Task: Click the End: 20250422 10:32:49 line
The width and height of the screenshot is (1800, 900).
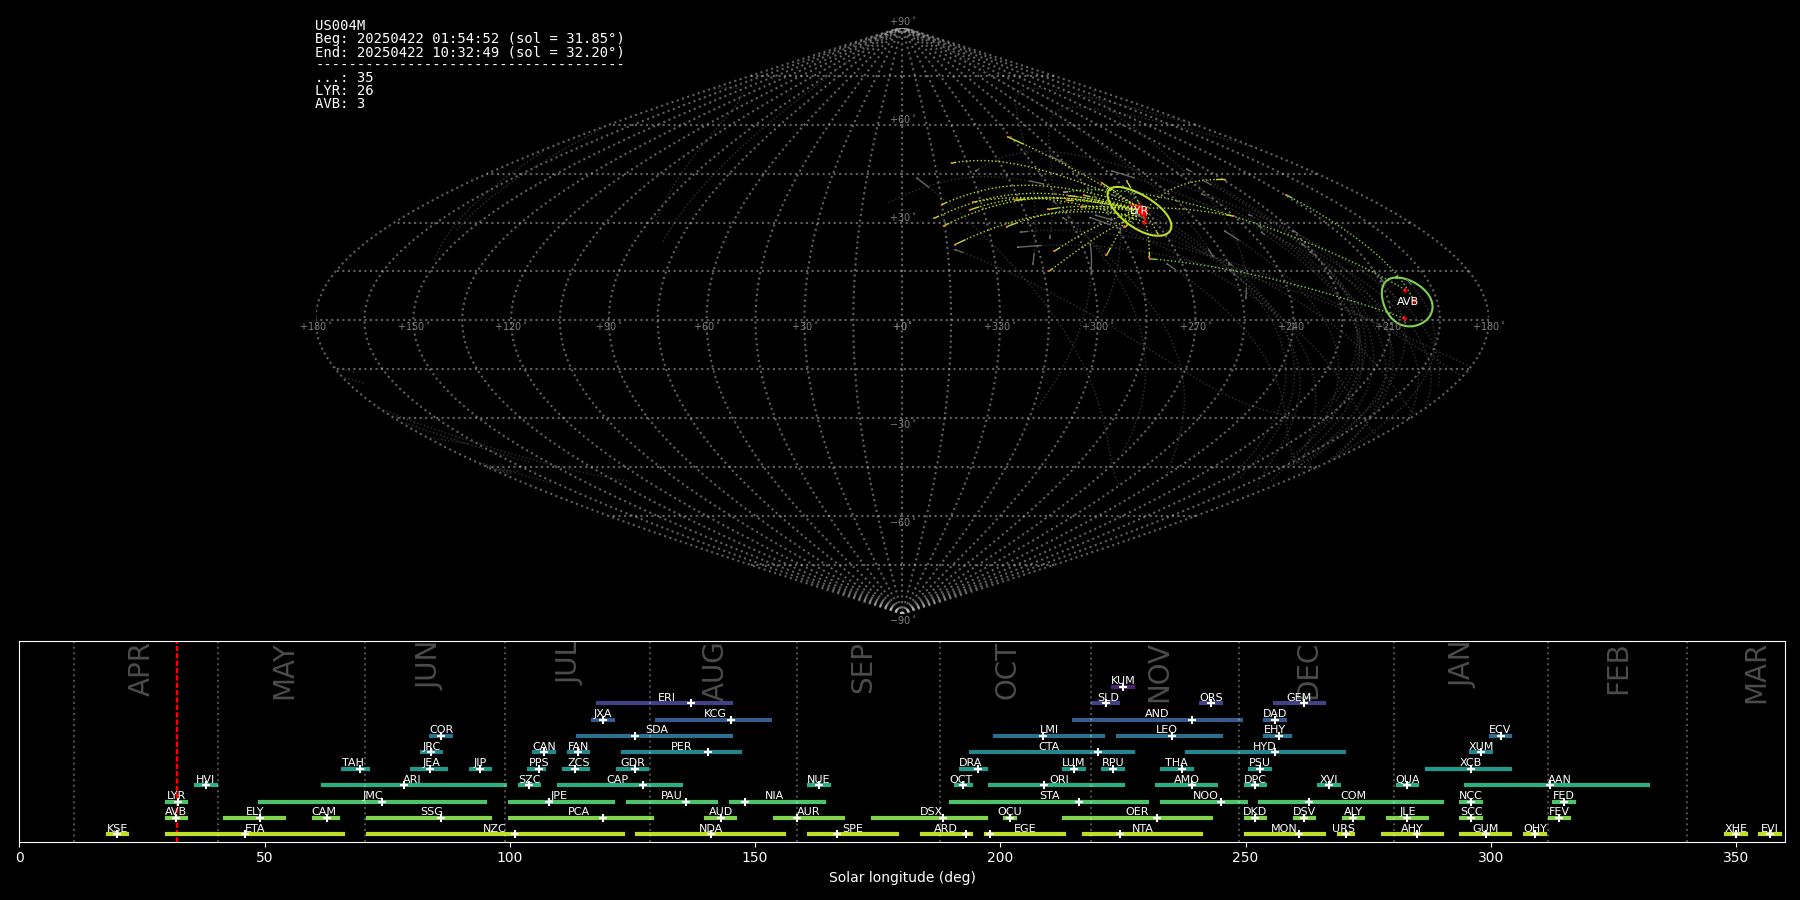Action: point(469,52)
